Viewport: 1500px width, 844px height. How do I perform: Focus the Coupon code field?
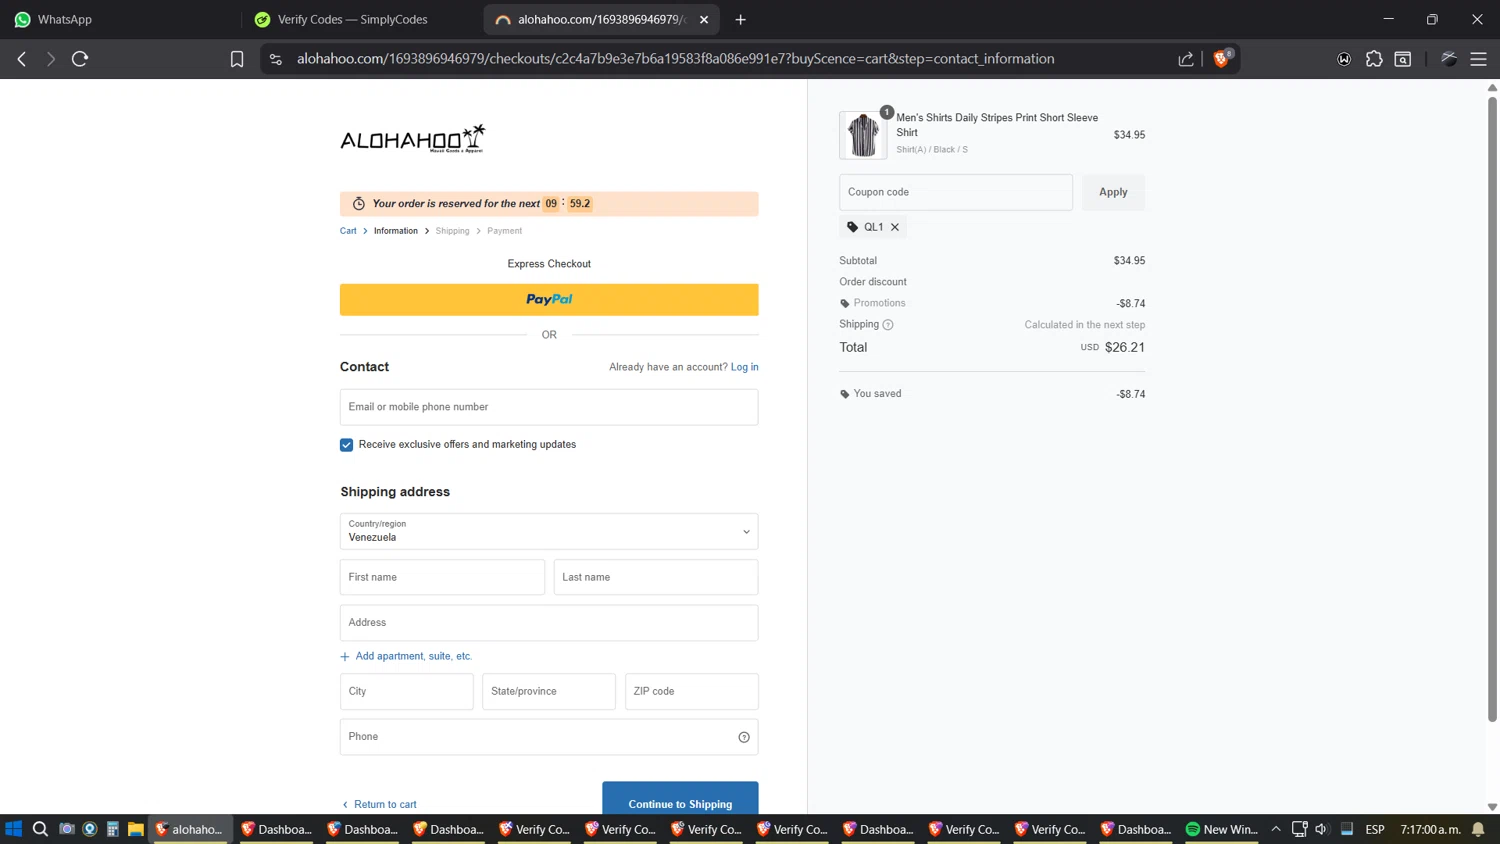tap(956, 192)
